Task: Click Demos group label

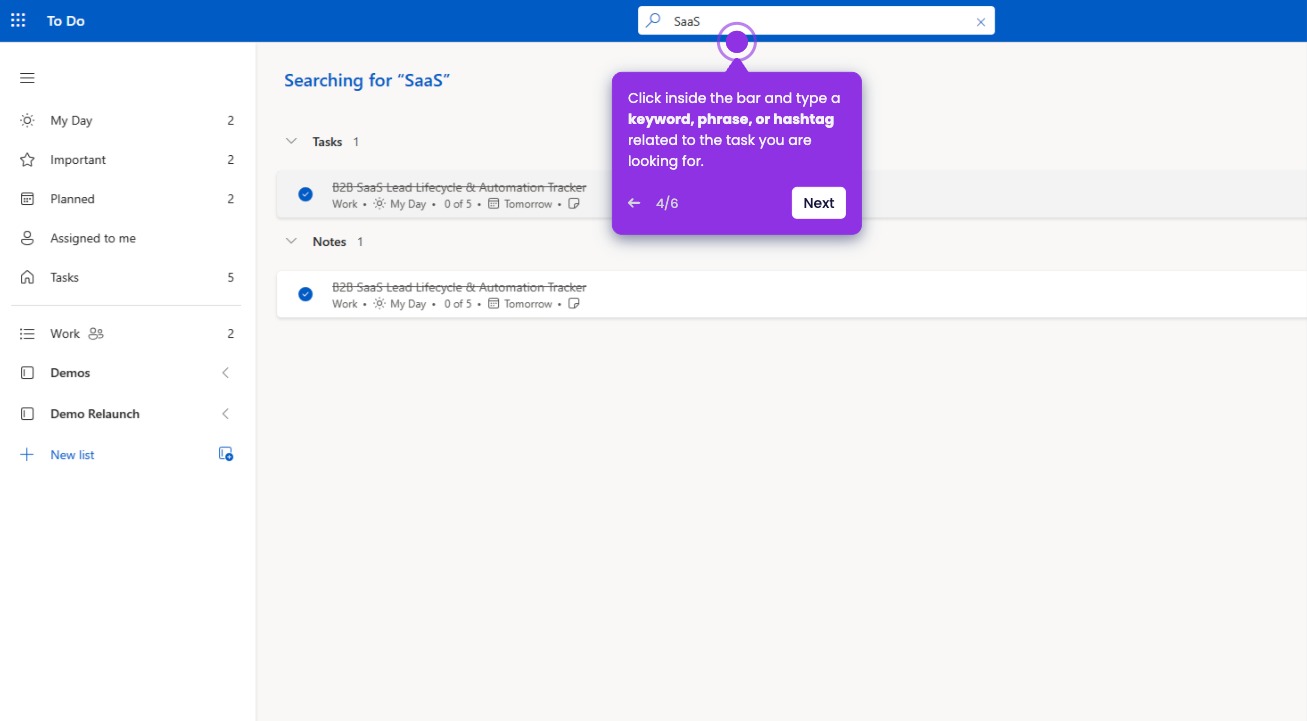Action: 70,373
